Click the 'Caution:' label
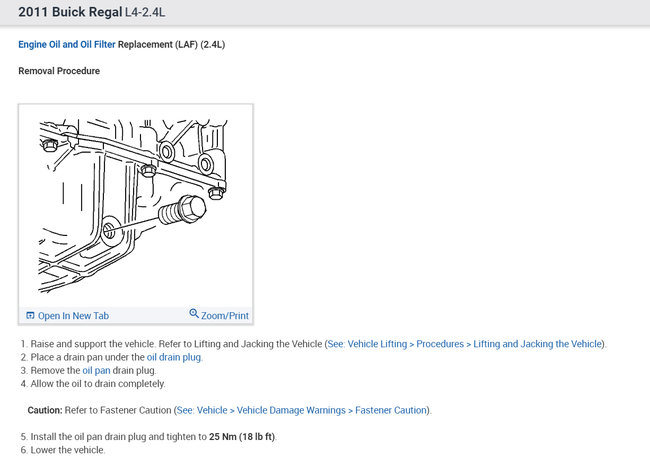The width and height of the screenshot is (650, 466). [x=45, y=410]
